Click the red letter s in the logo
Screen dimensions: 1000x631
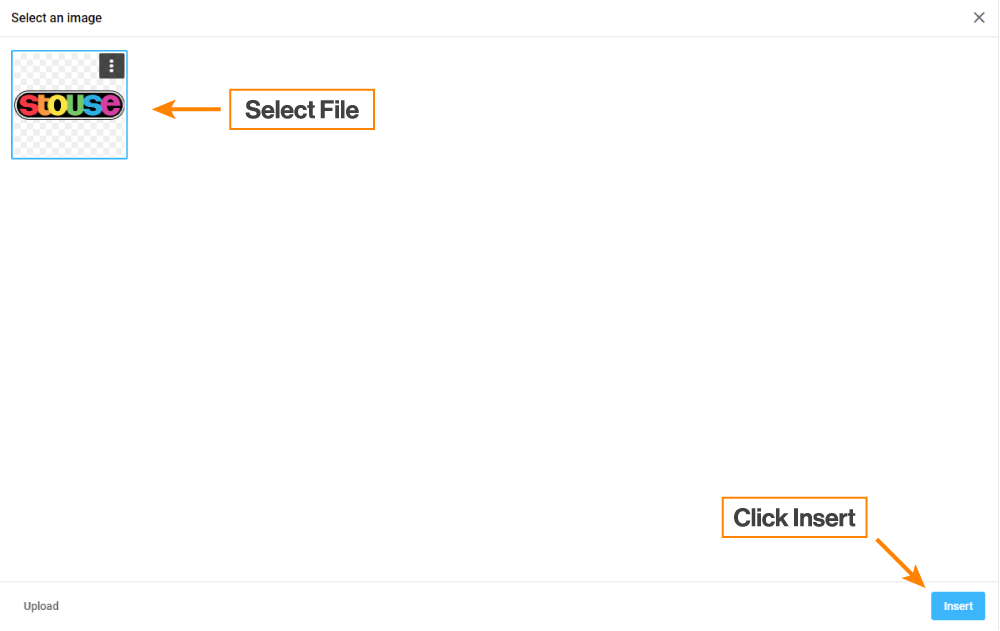click(26, 105)
